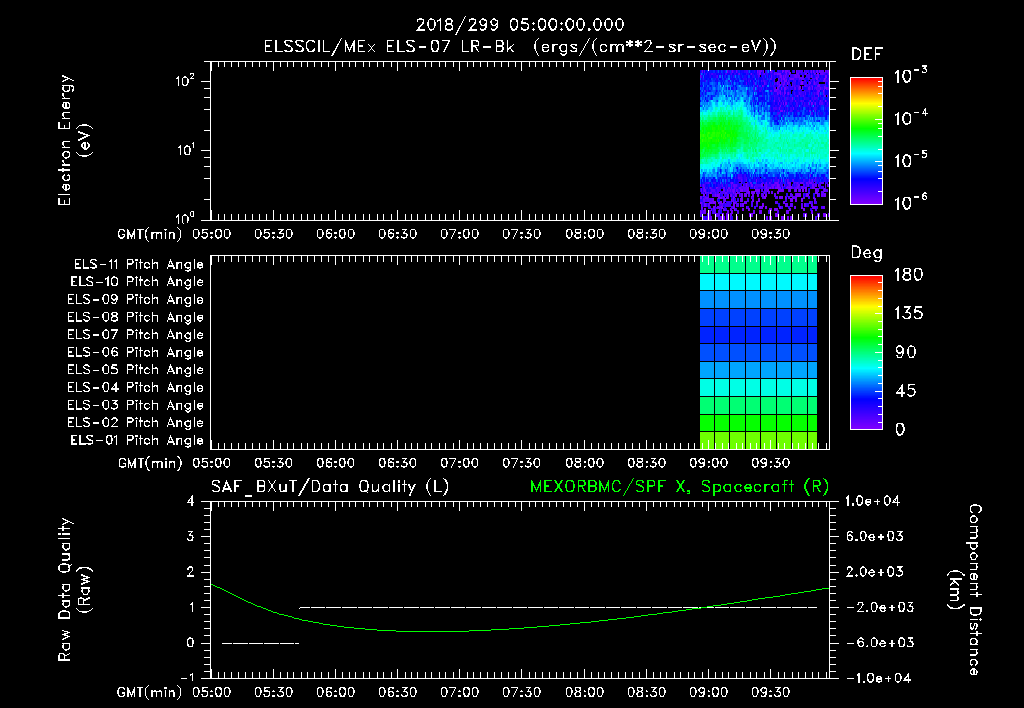Click the 2 tick on Raw Data Quality axis
The image size is (1024, 708).
coord(191,571)
